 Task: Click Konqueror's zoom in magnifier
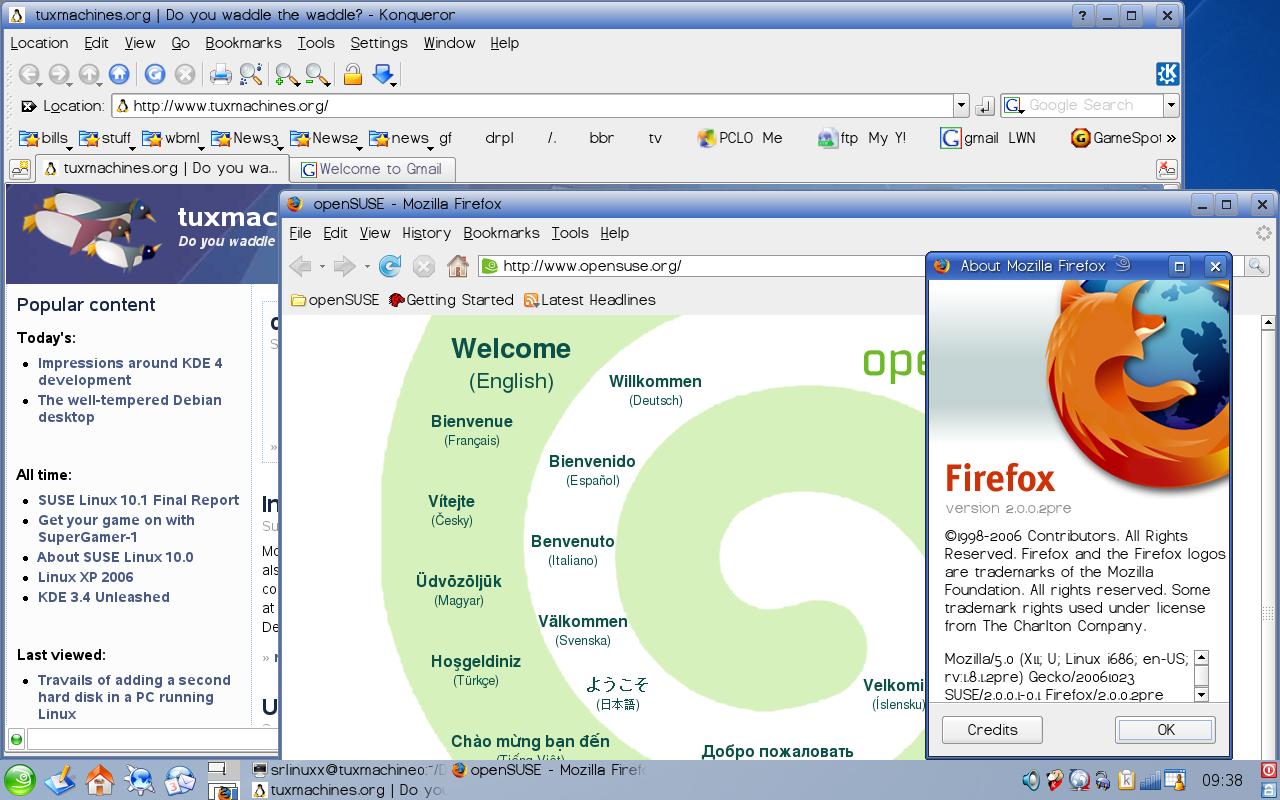[286, 74]
